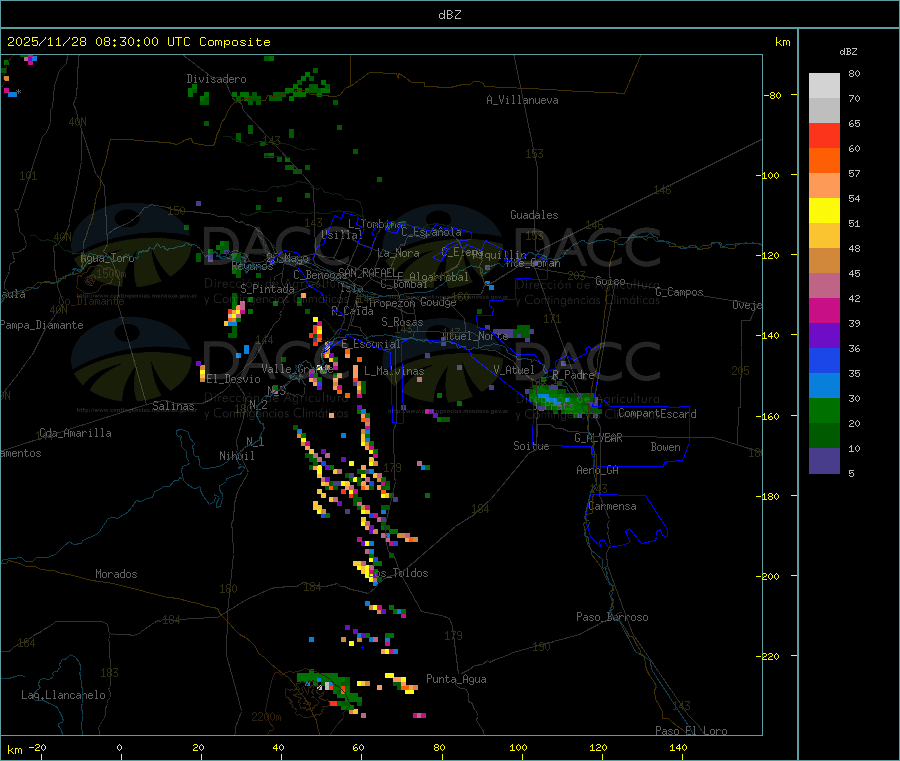Click the El_Desvio map label
This screenshot has height=761, width=900.
tap(233, 379)
